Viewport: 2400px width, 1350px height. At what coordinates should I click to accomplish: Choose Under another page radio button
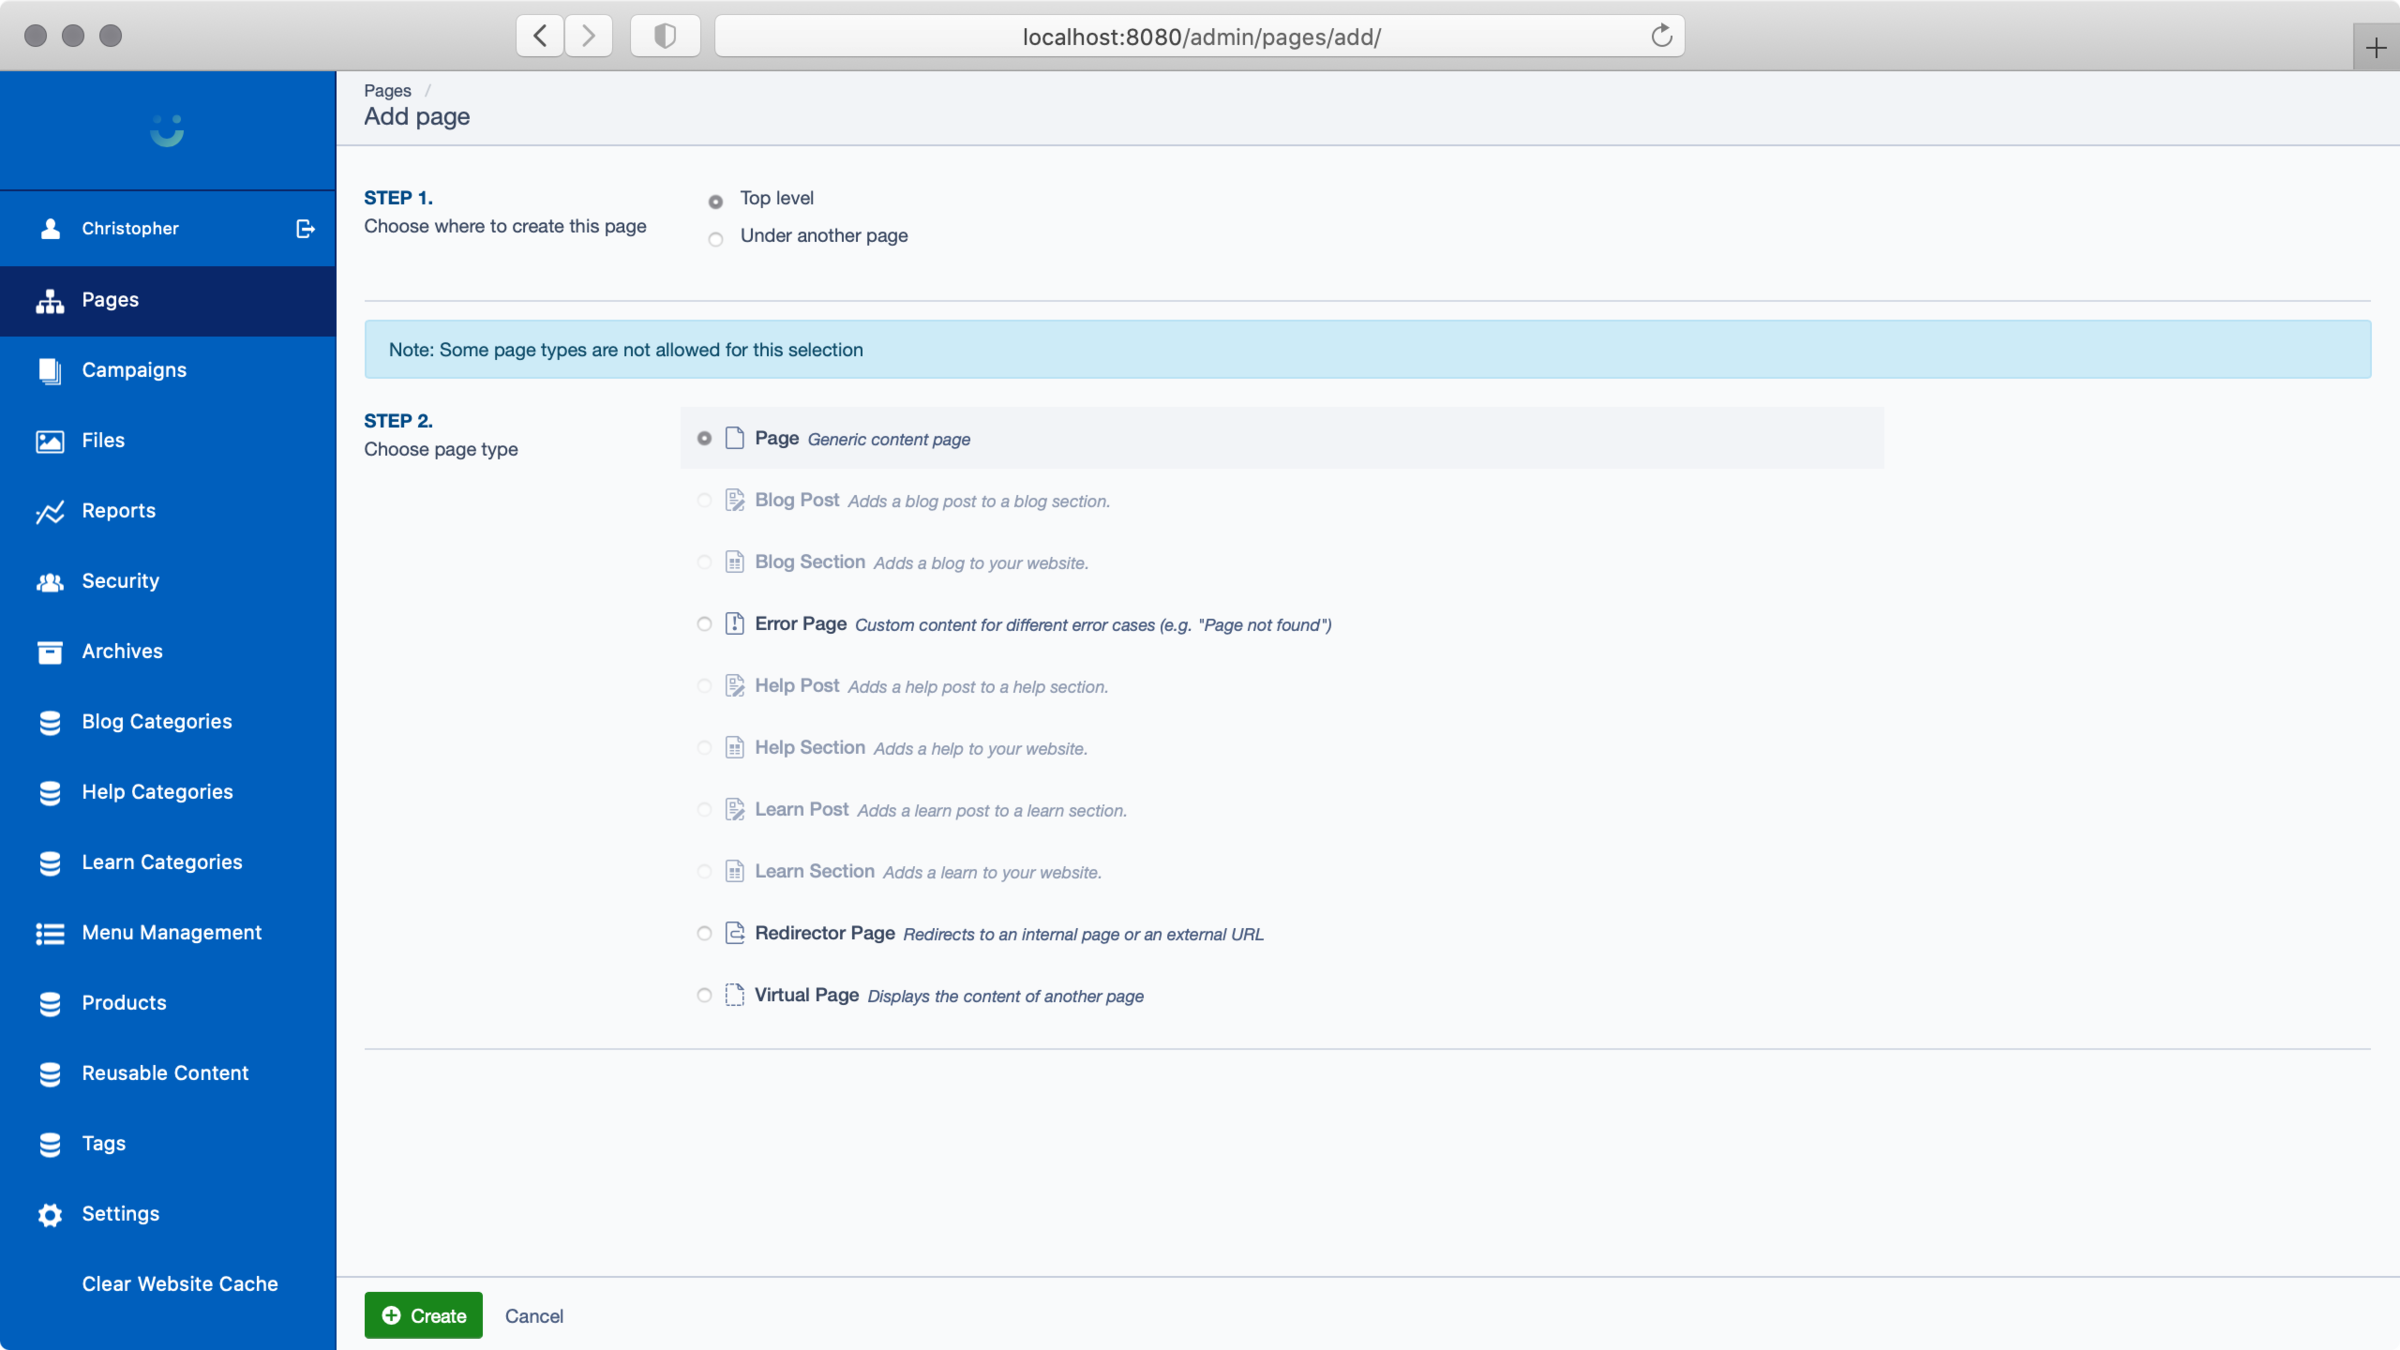(x=716, y=239)
